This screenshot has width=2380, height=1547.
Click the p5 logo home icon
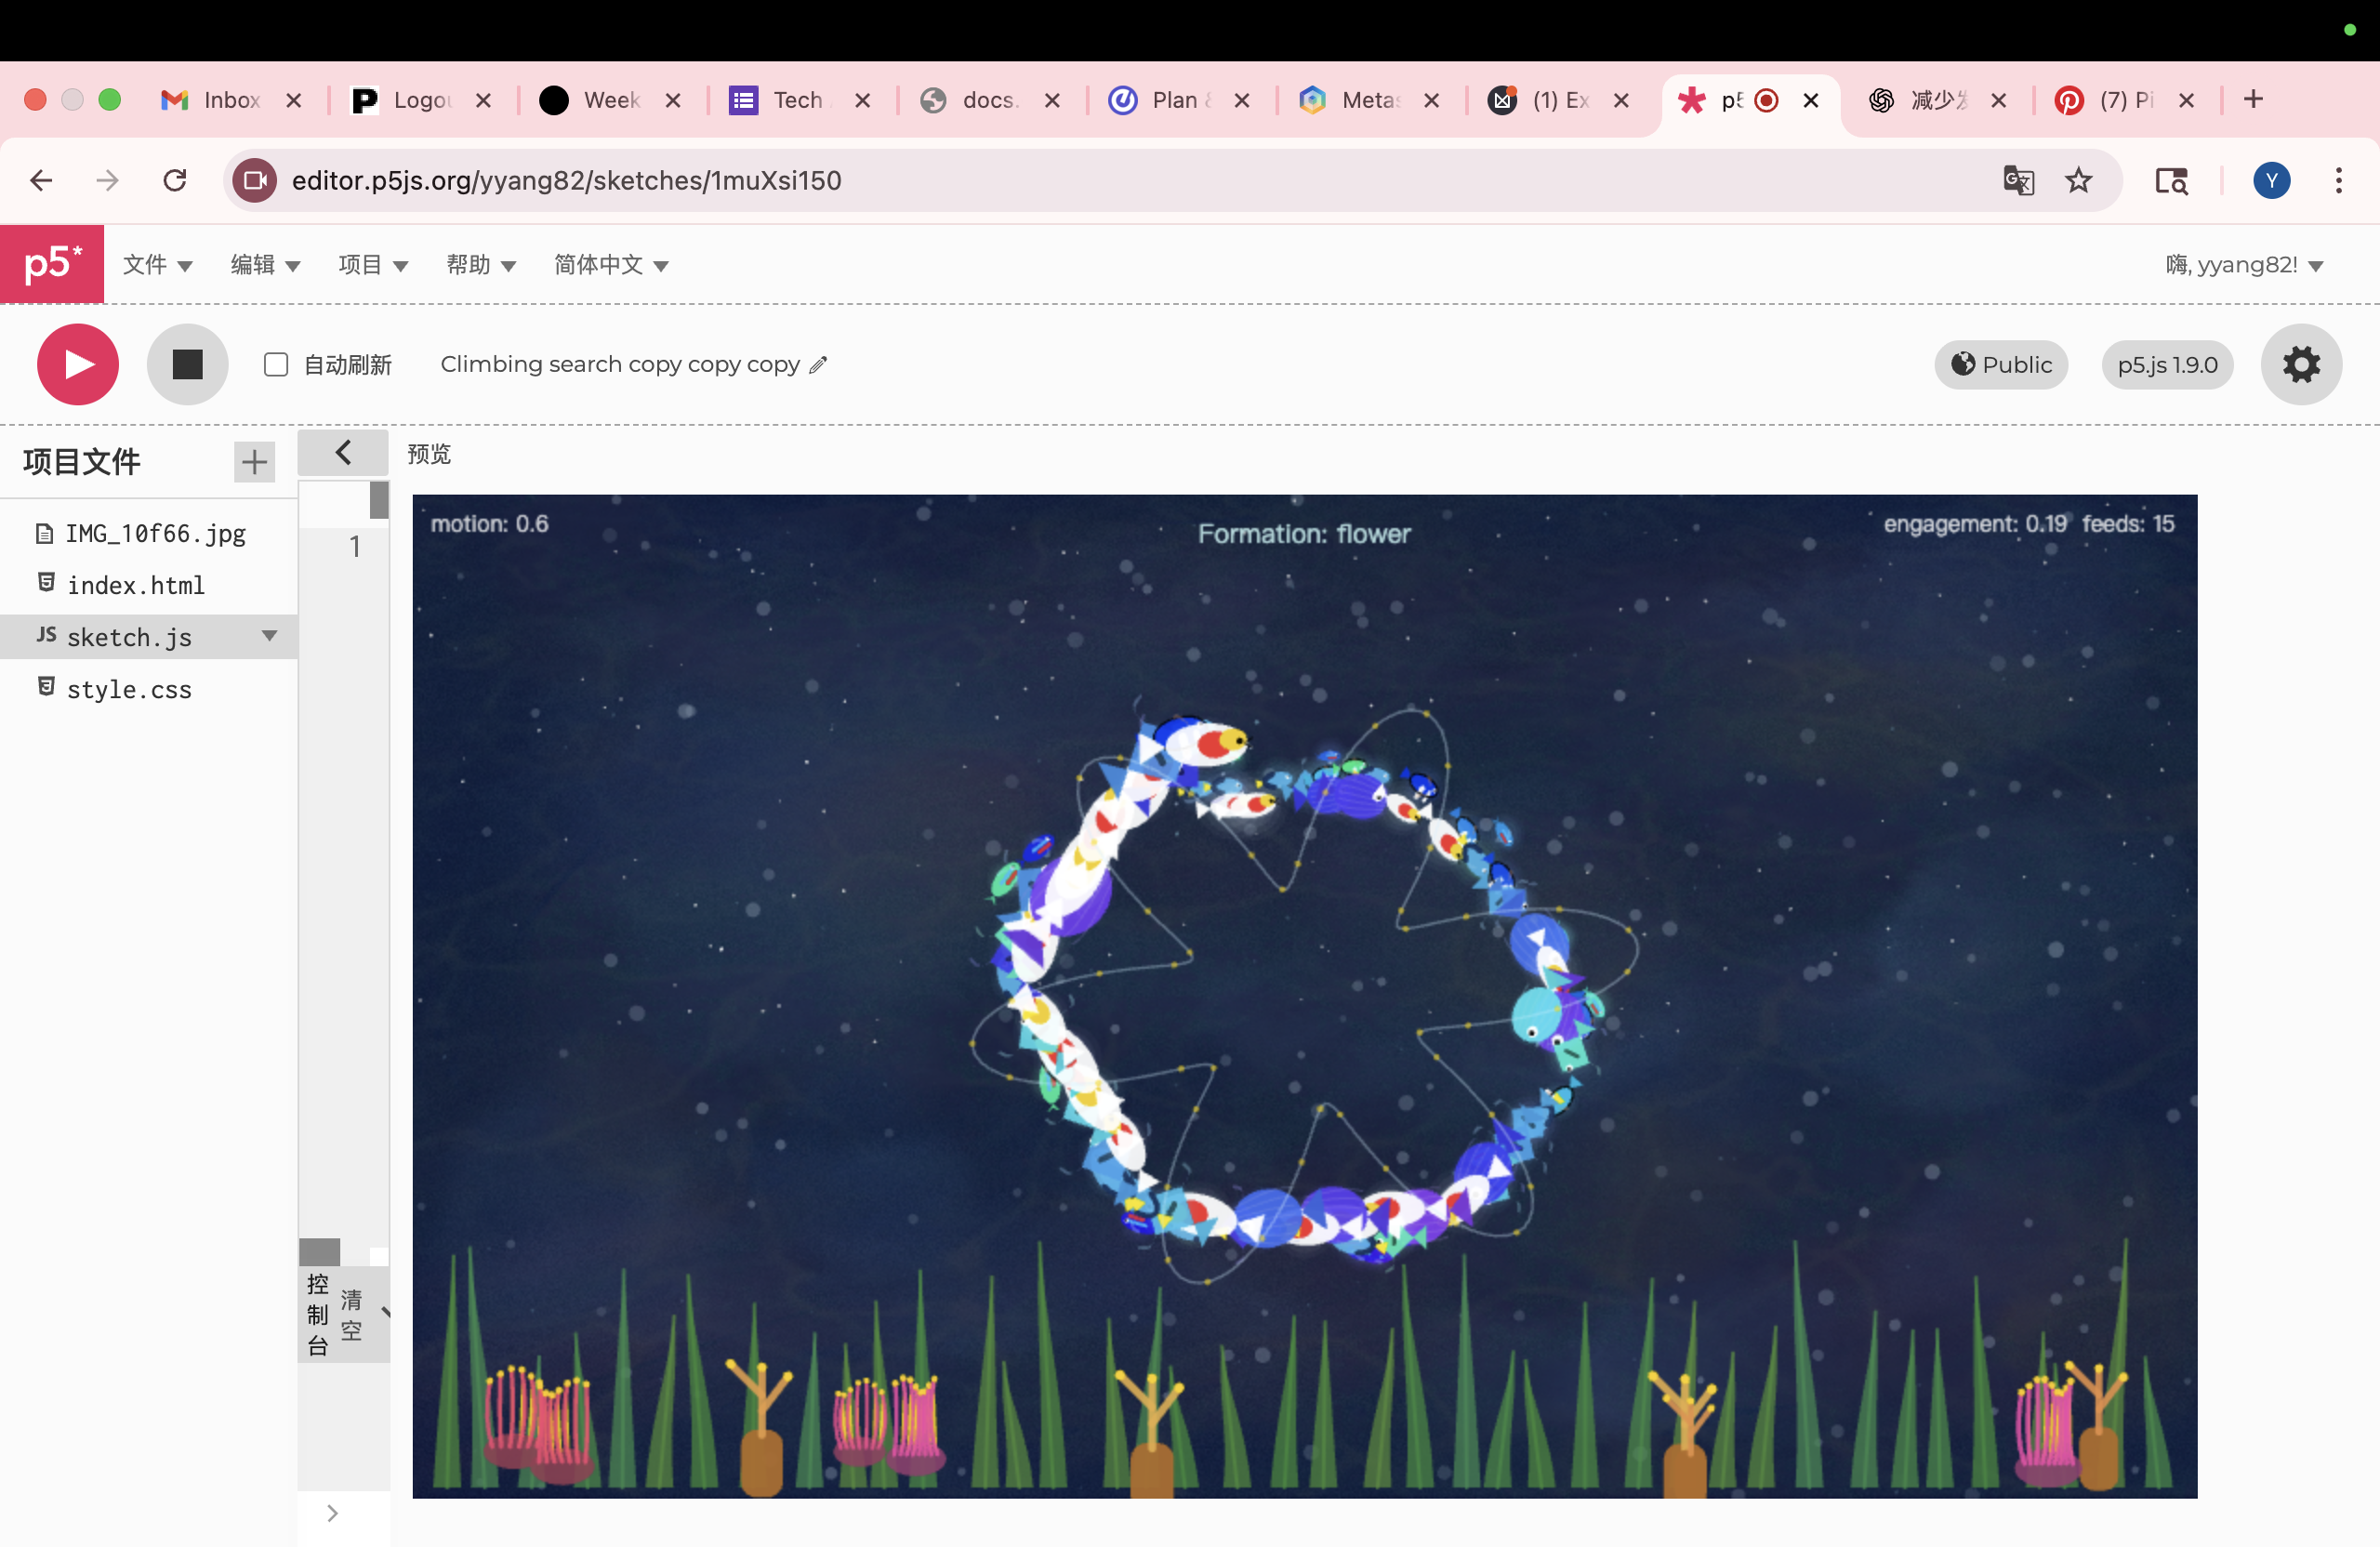(x=52, y=264)
